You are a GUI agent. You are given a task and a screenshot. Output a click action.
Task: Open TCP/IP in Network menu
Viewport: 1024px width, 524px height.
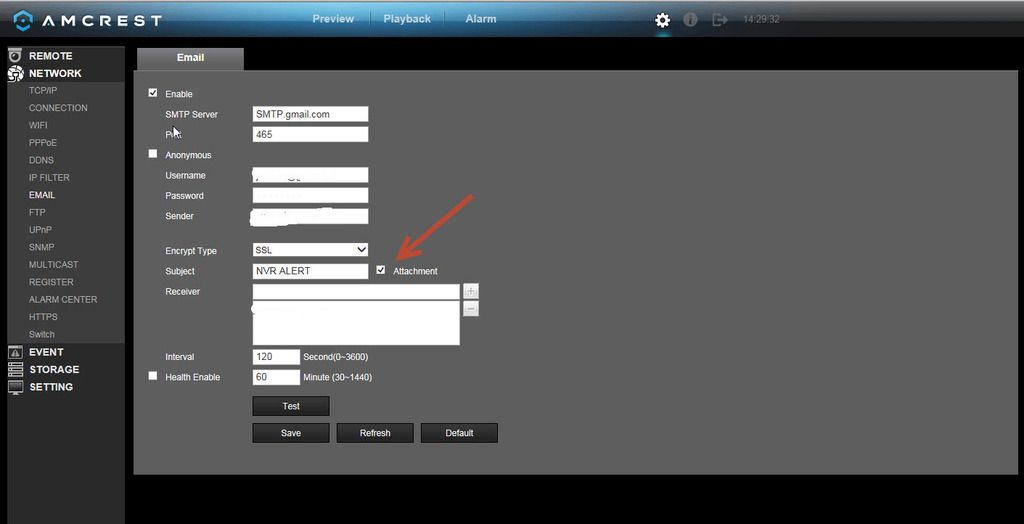[x=42, y=91]
